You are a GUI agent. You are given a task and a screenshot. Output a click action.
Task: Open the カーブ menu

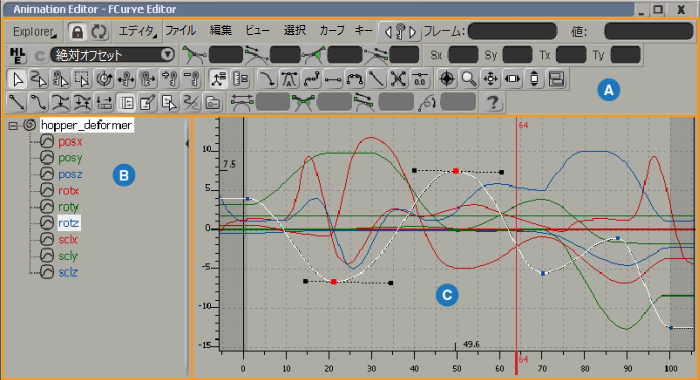[x=332, y=30]
